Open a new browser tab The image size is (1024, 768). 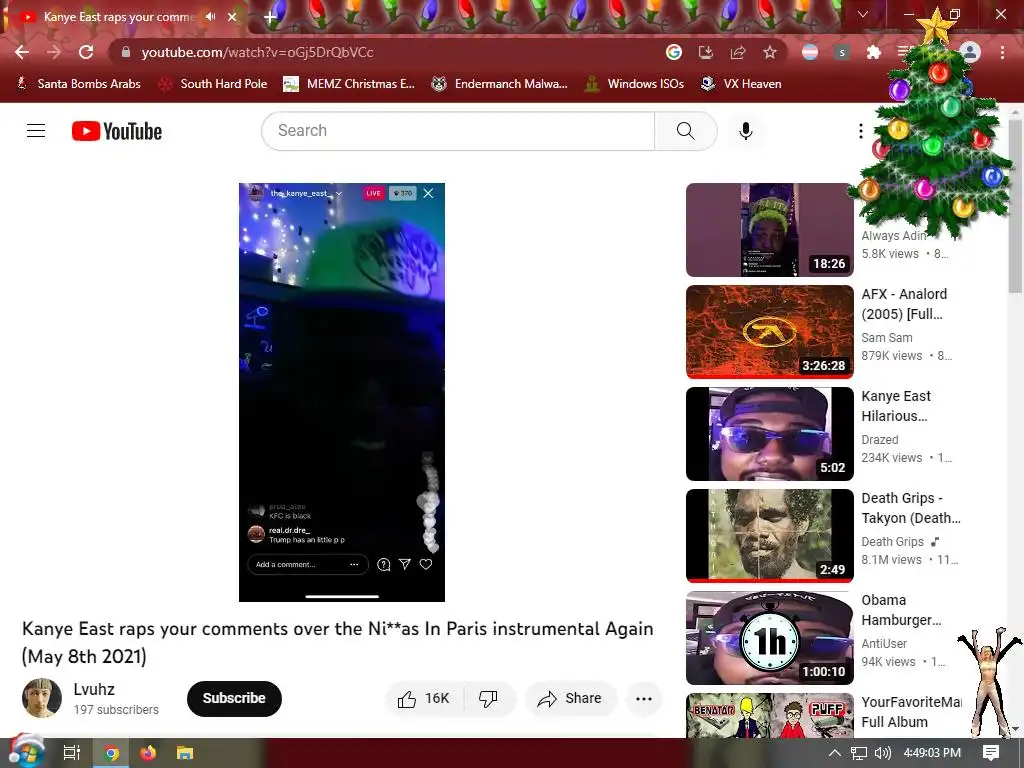(x=270, y=17)
